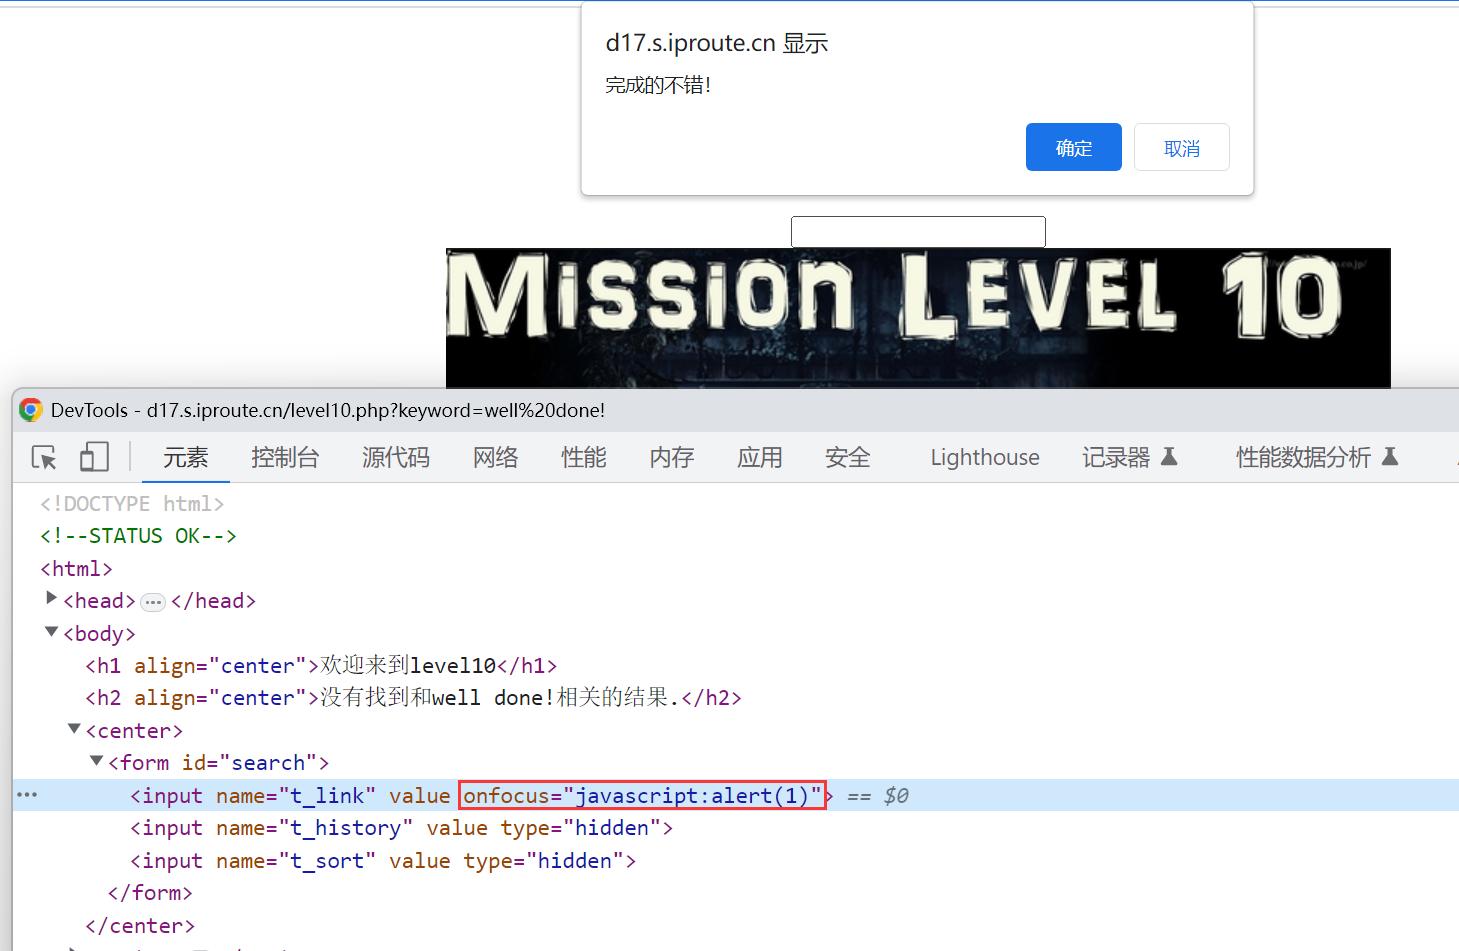Dismiss the dialog with 取消 button
Image resolution: width=1459 pixels, height=951 pixels.
pyautogui.click(x=1181, y=148)
